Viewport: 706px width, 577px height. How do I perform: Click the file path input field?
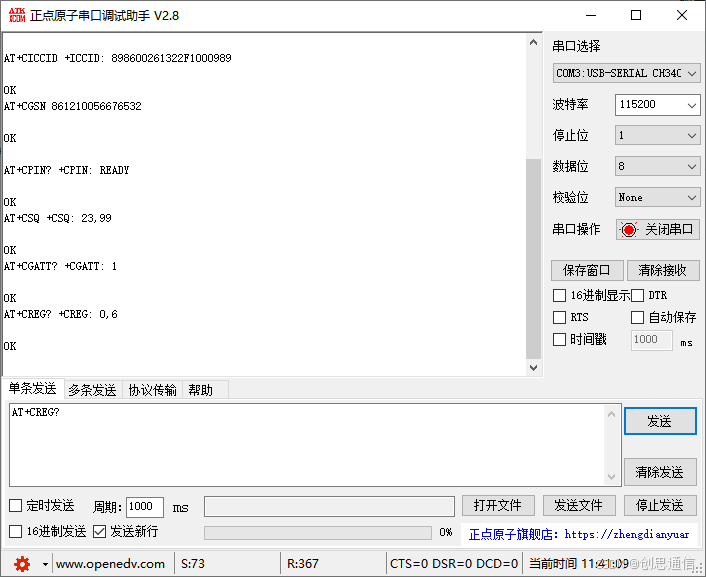(x=329, y=507)
